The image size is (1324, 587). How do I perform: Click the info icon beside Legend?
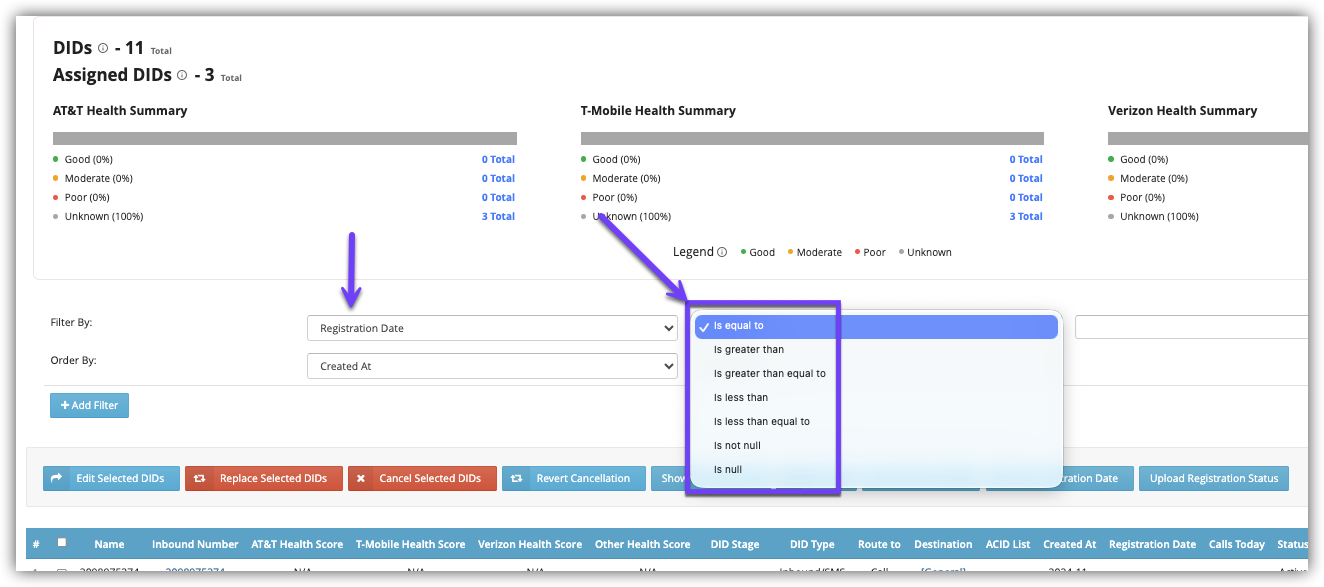(x=722, y=252)
